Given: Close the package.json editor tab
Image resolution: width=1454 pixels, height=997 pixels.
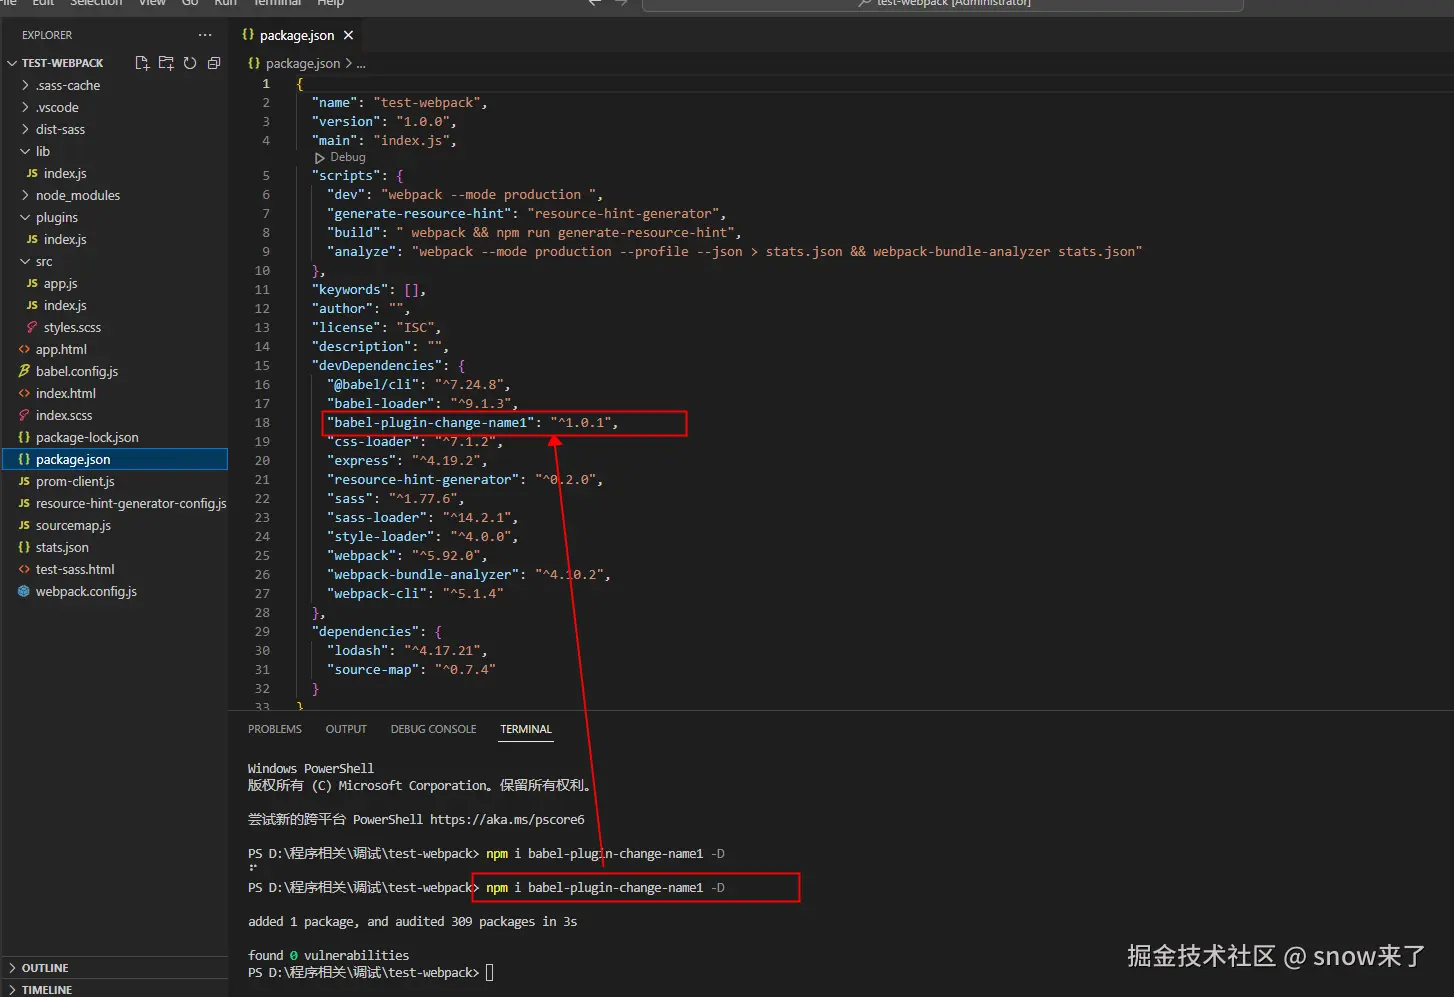Looking at the screenshot, I should pos(348,35).
